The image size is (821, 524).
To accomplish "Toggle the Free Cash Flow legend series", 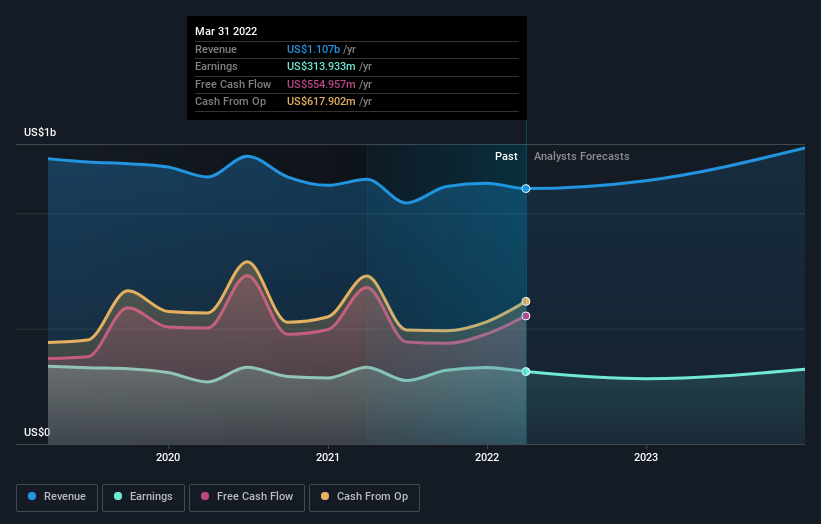I will (247, 497).
